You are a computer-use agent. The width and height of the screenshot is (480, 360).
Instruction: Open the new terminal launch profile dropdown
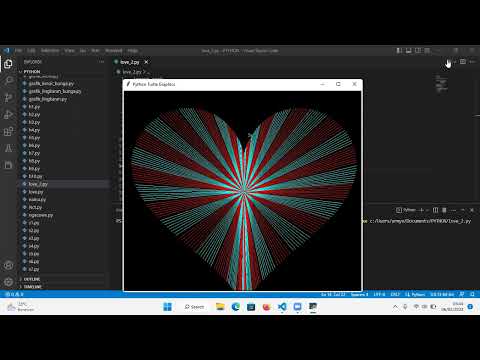(x=427, y=210)
